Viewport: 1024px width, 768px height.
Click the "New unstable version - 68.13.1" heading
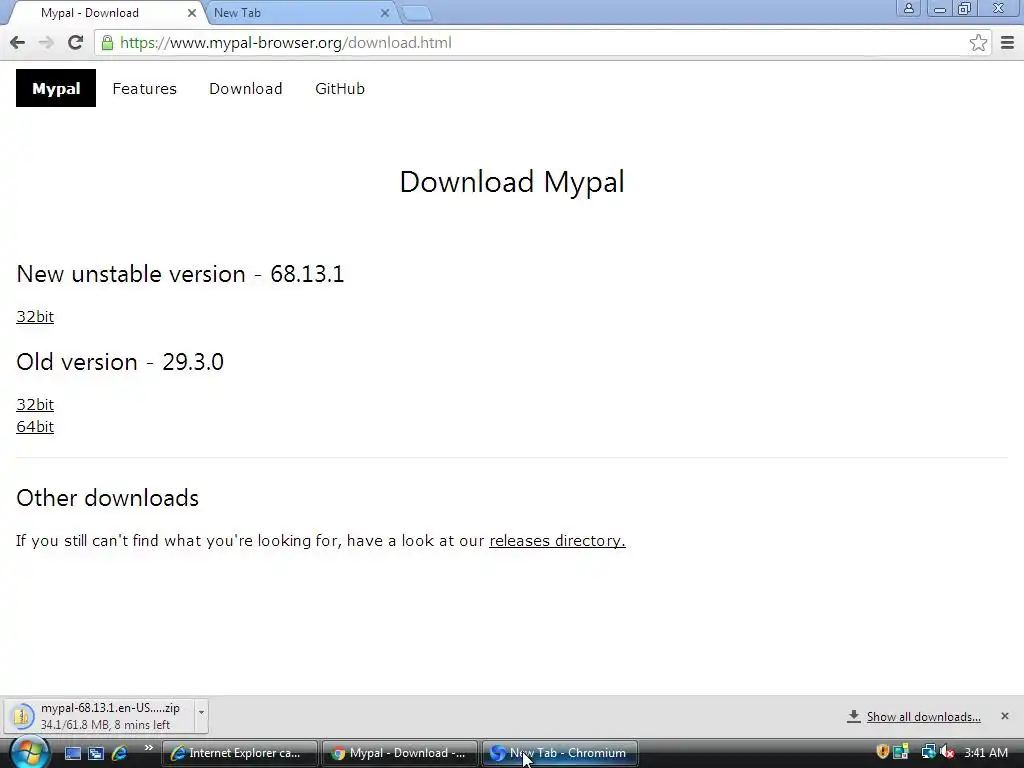tap(180, 274)
